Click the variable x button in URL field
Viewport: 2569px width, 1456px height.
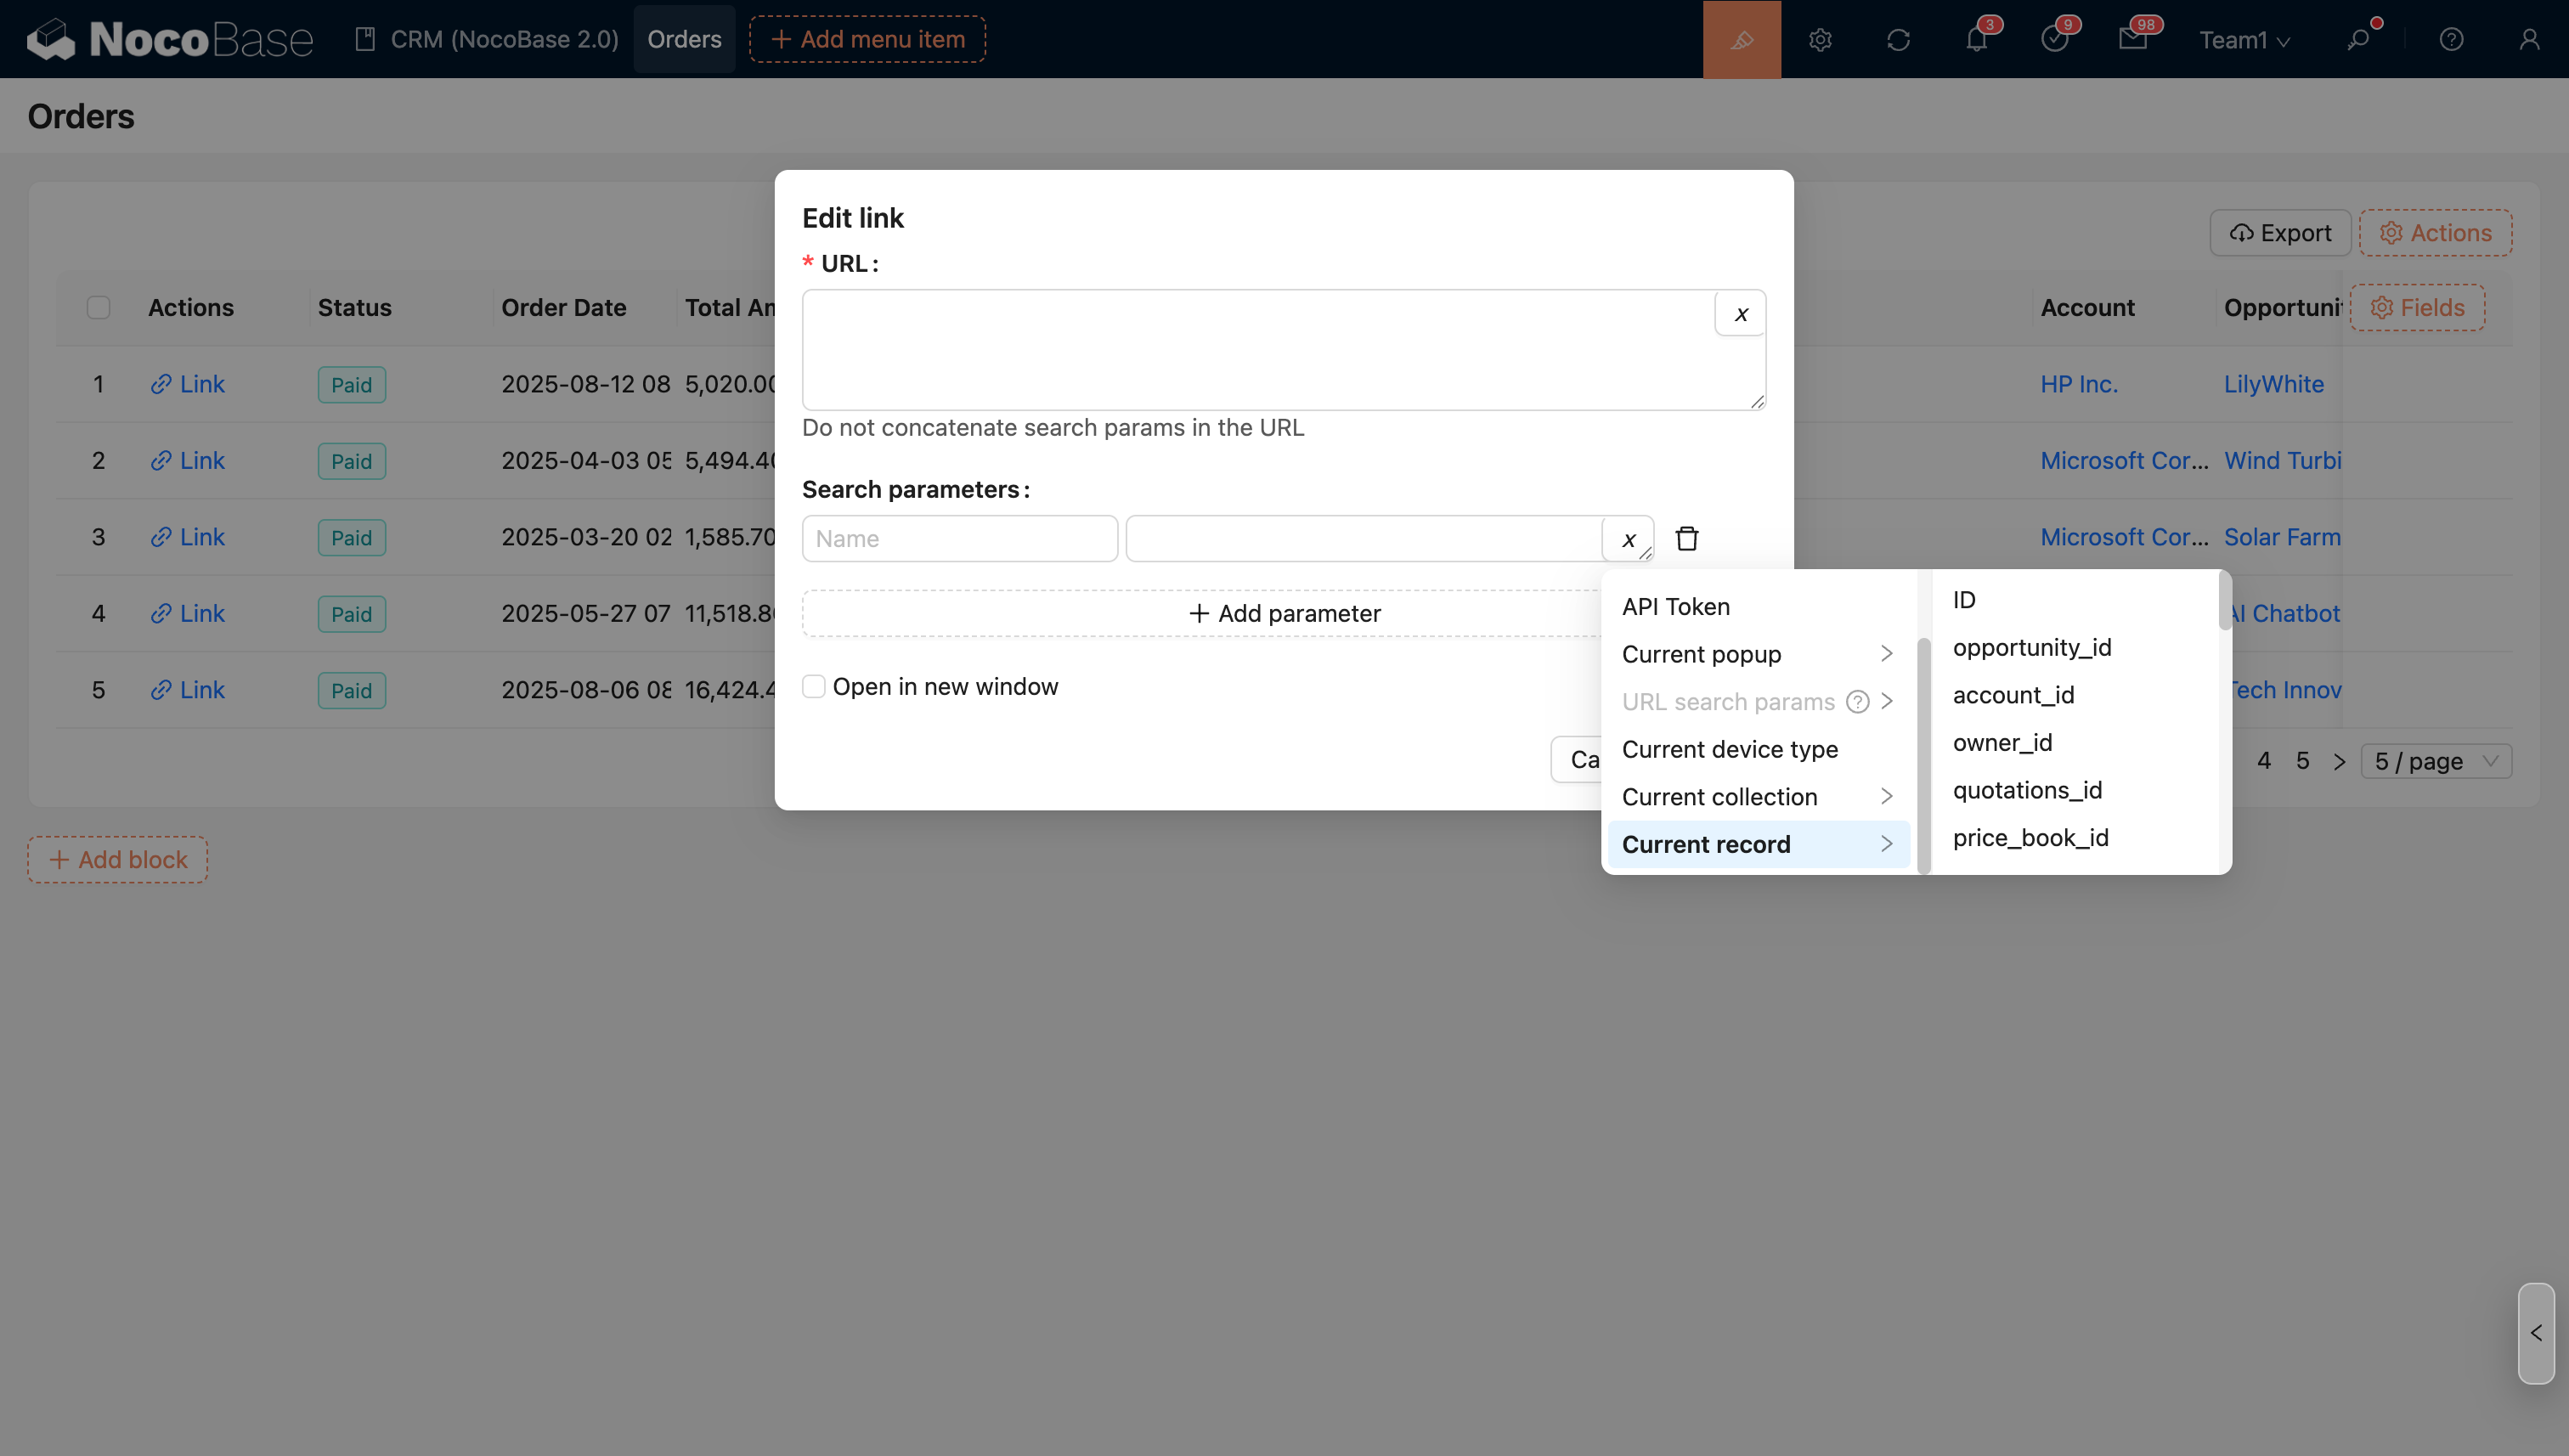point(1740,314)
